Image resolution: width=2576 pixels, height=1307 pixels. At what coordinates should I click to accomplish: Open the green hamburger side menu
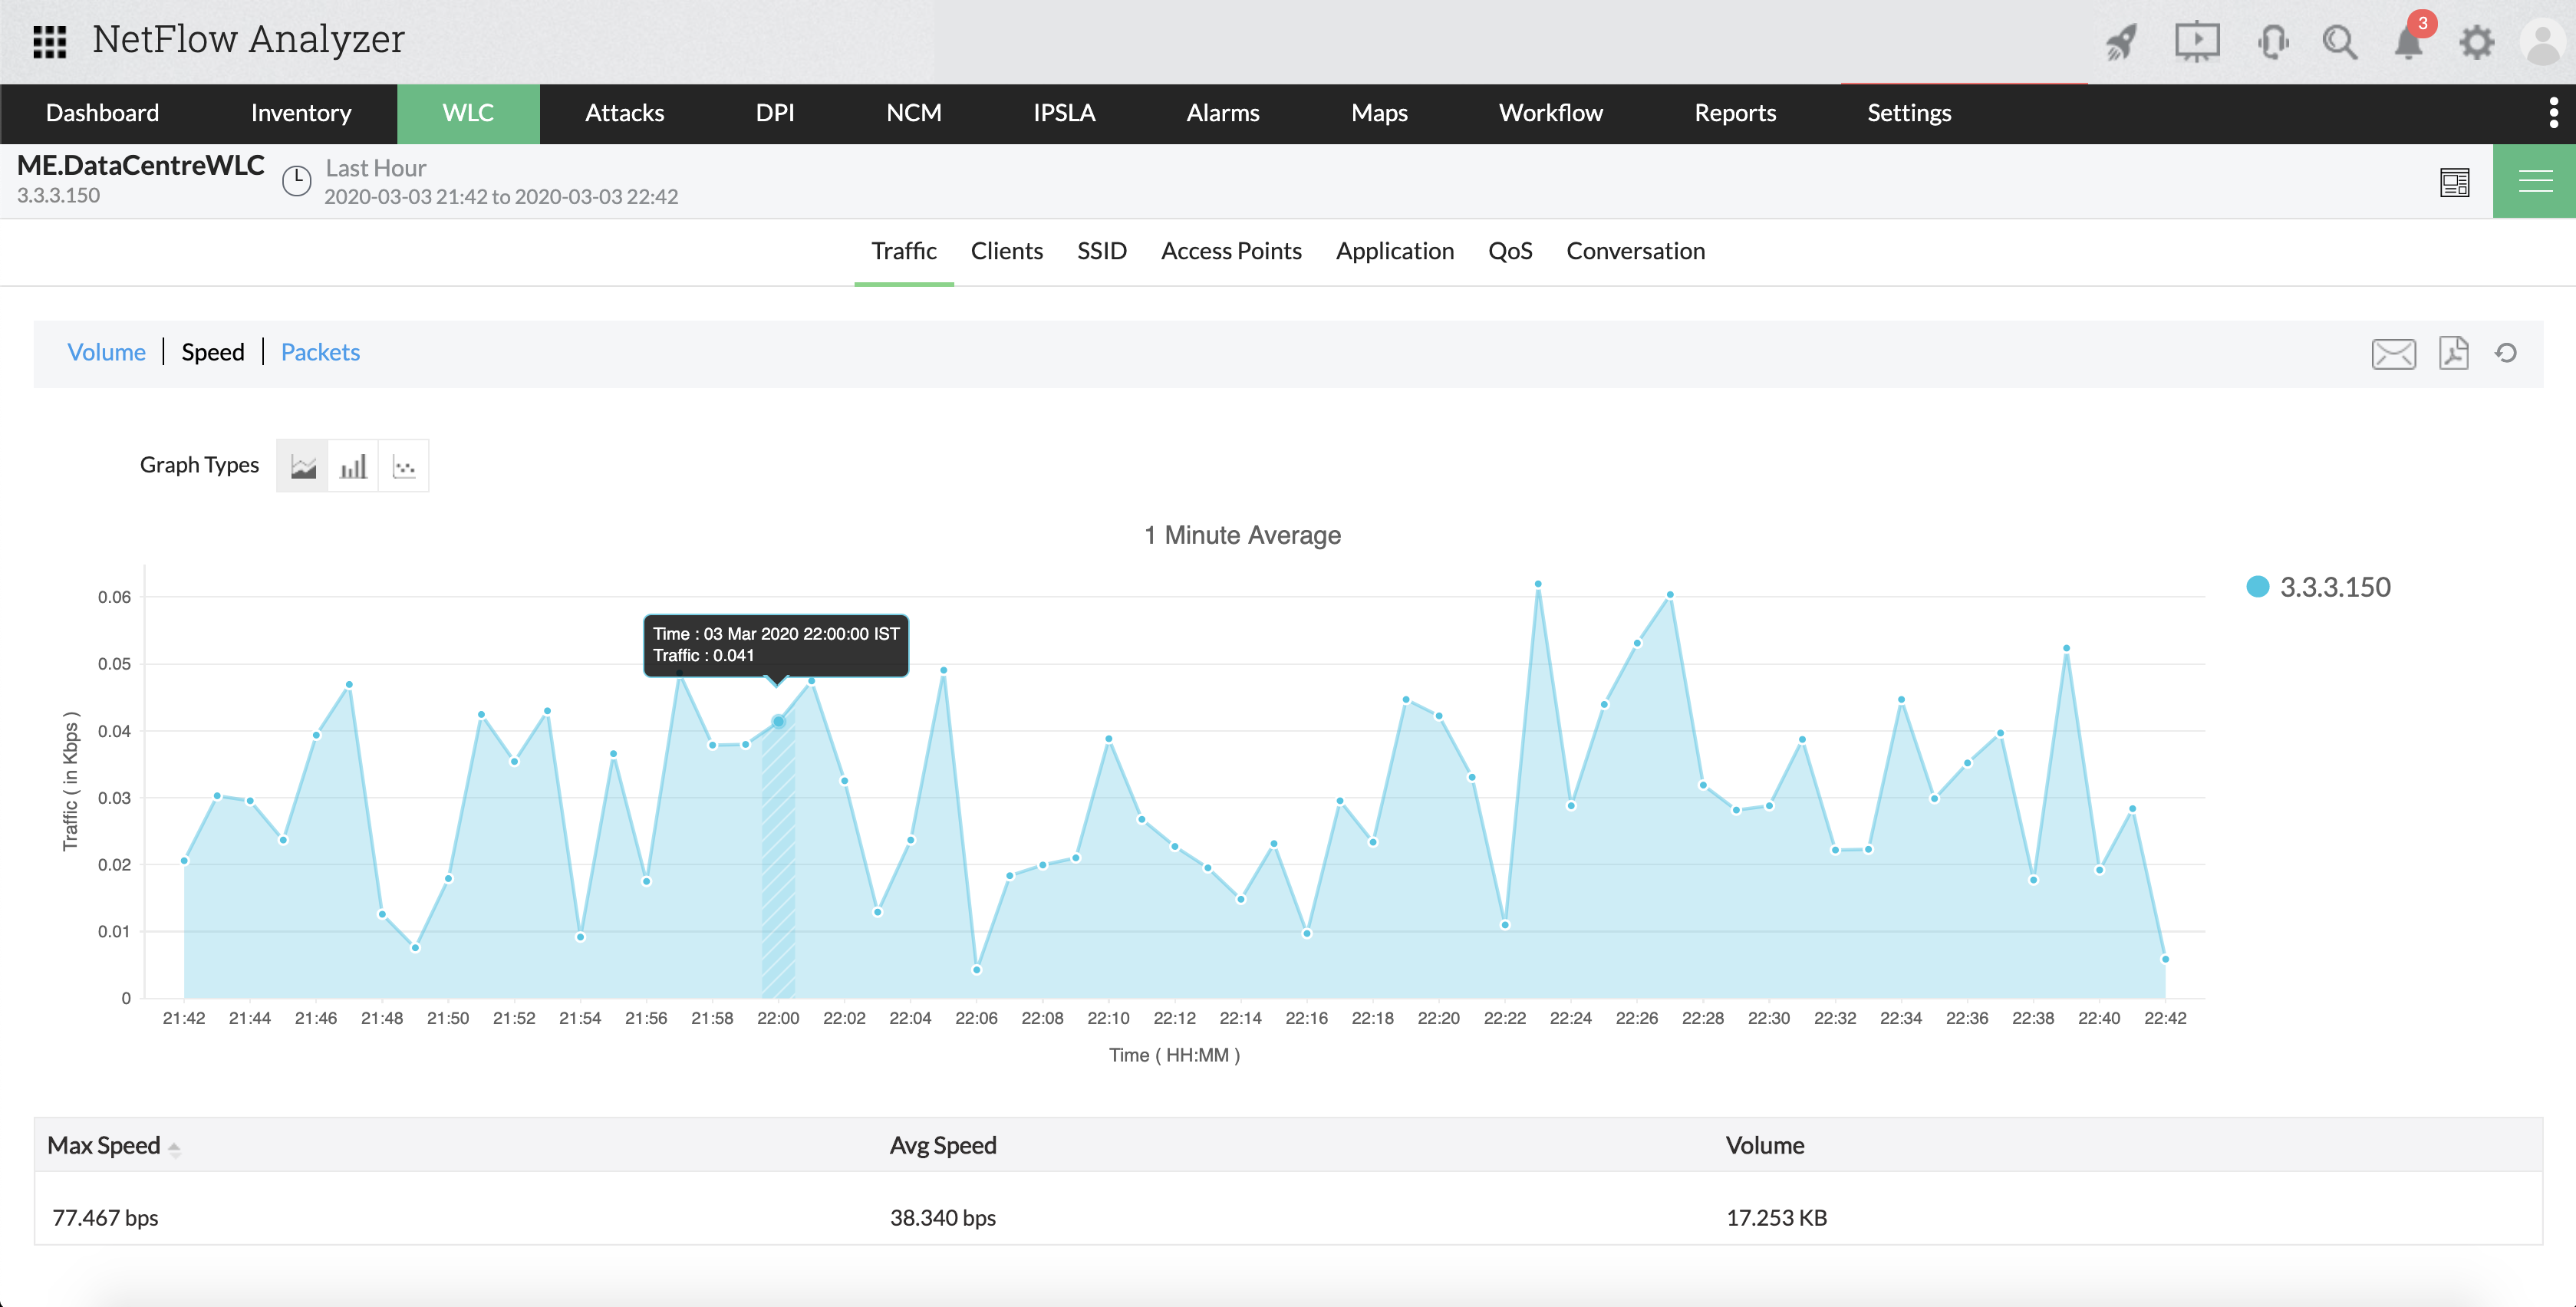[x=2534, y=181]
